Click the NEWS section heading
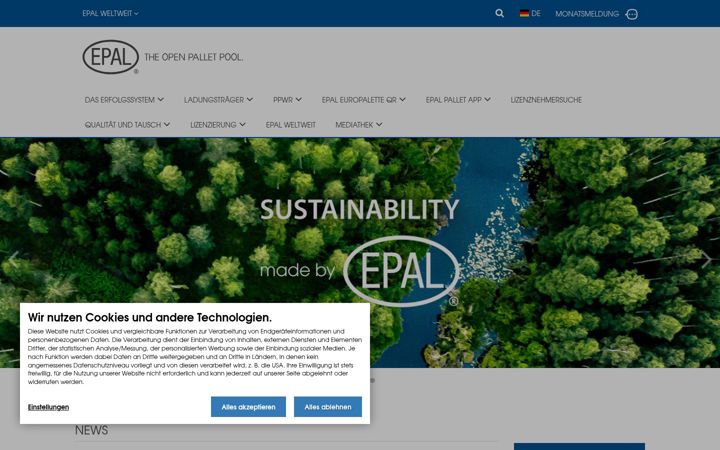Image resolution: width=720 pixels, height=450 pixels. 91,430
